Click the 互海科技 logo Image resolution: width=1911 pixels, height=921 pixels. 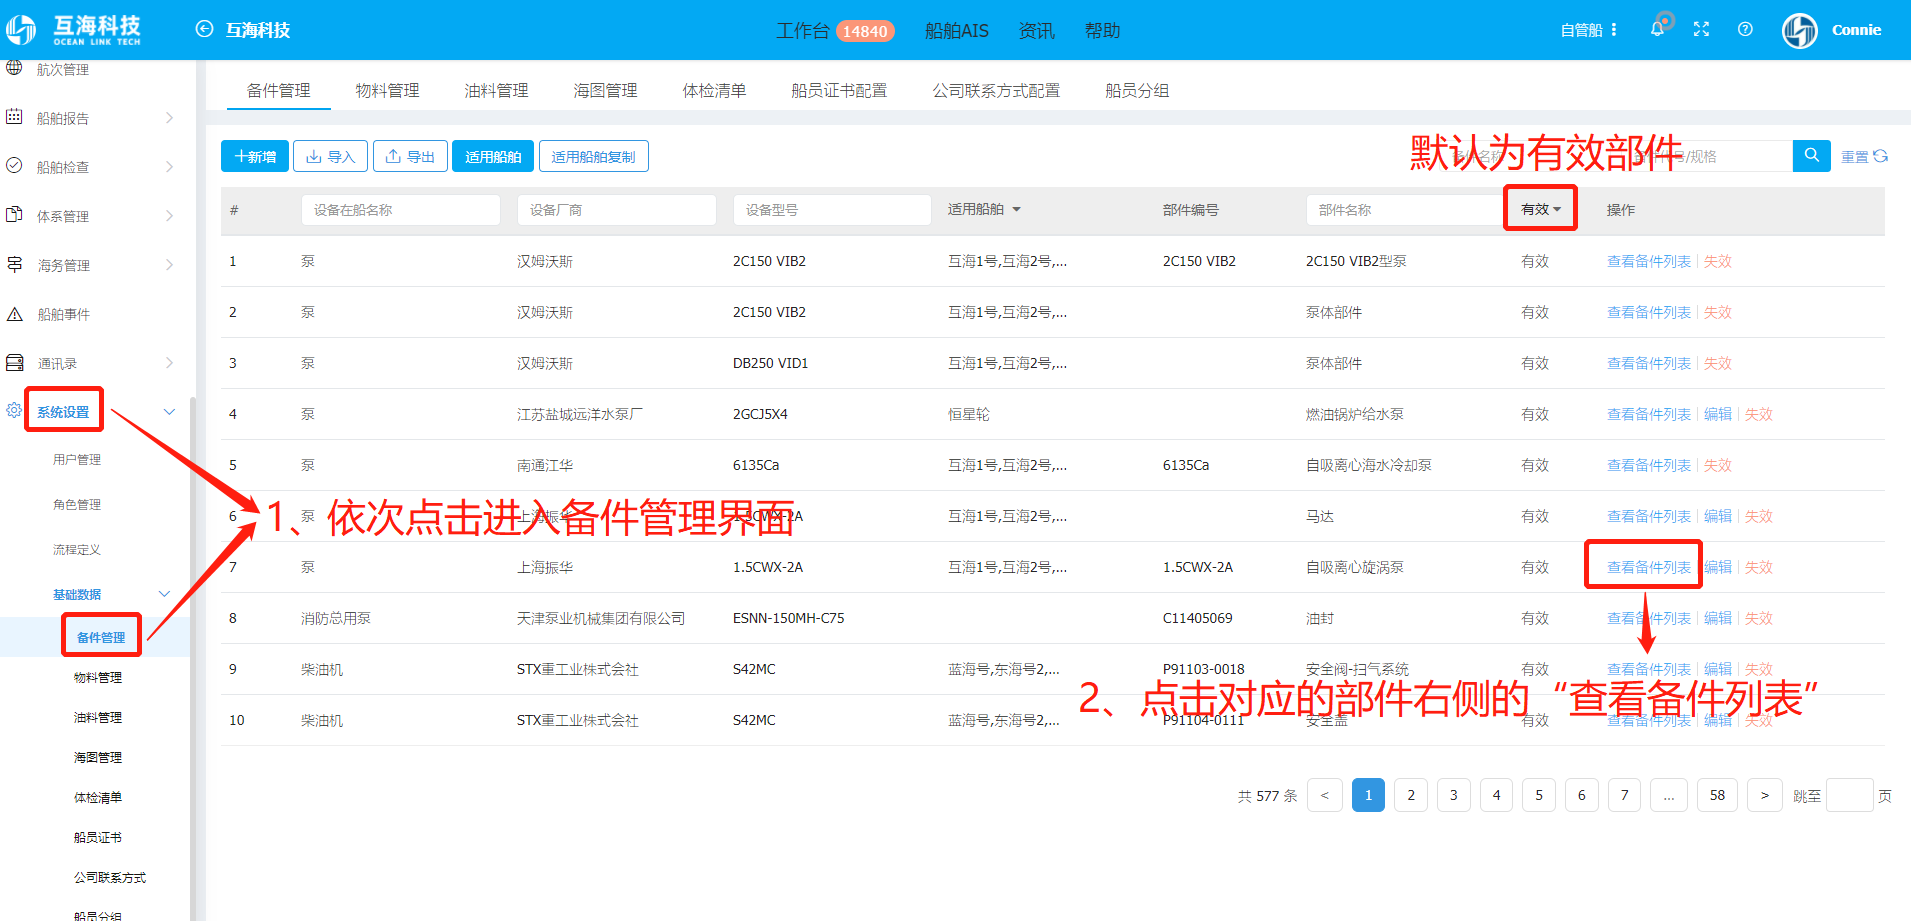point(76,29)
